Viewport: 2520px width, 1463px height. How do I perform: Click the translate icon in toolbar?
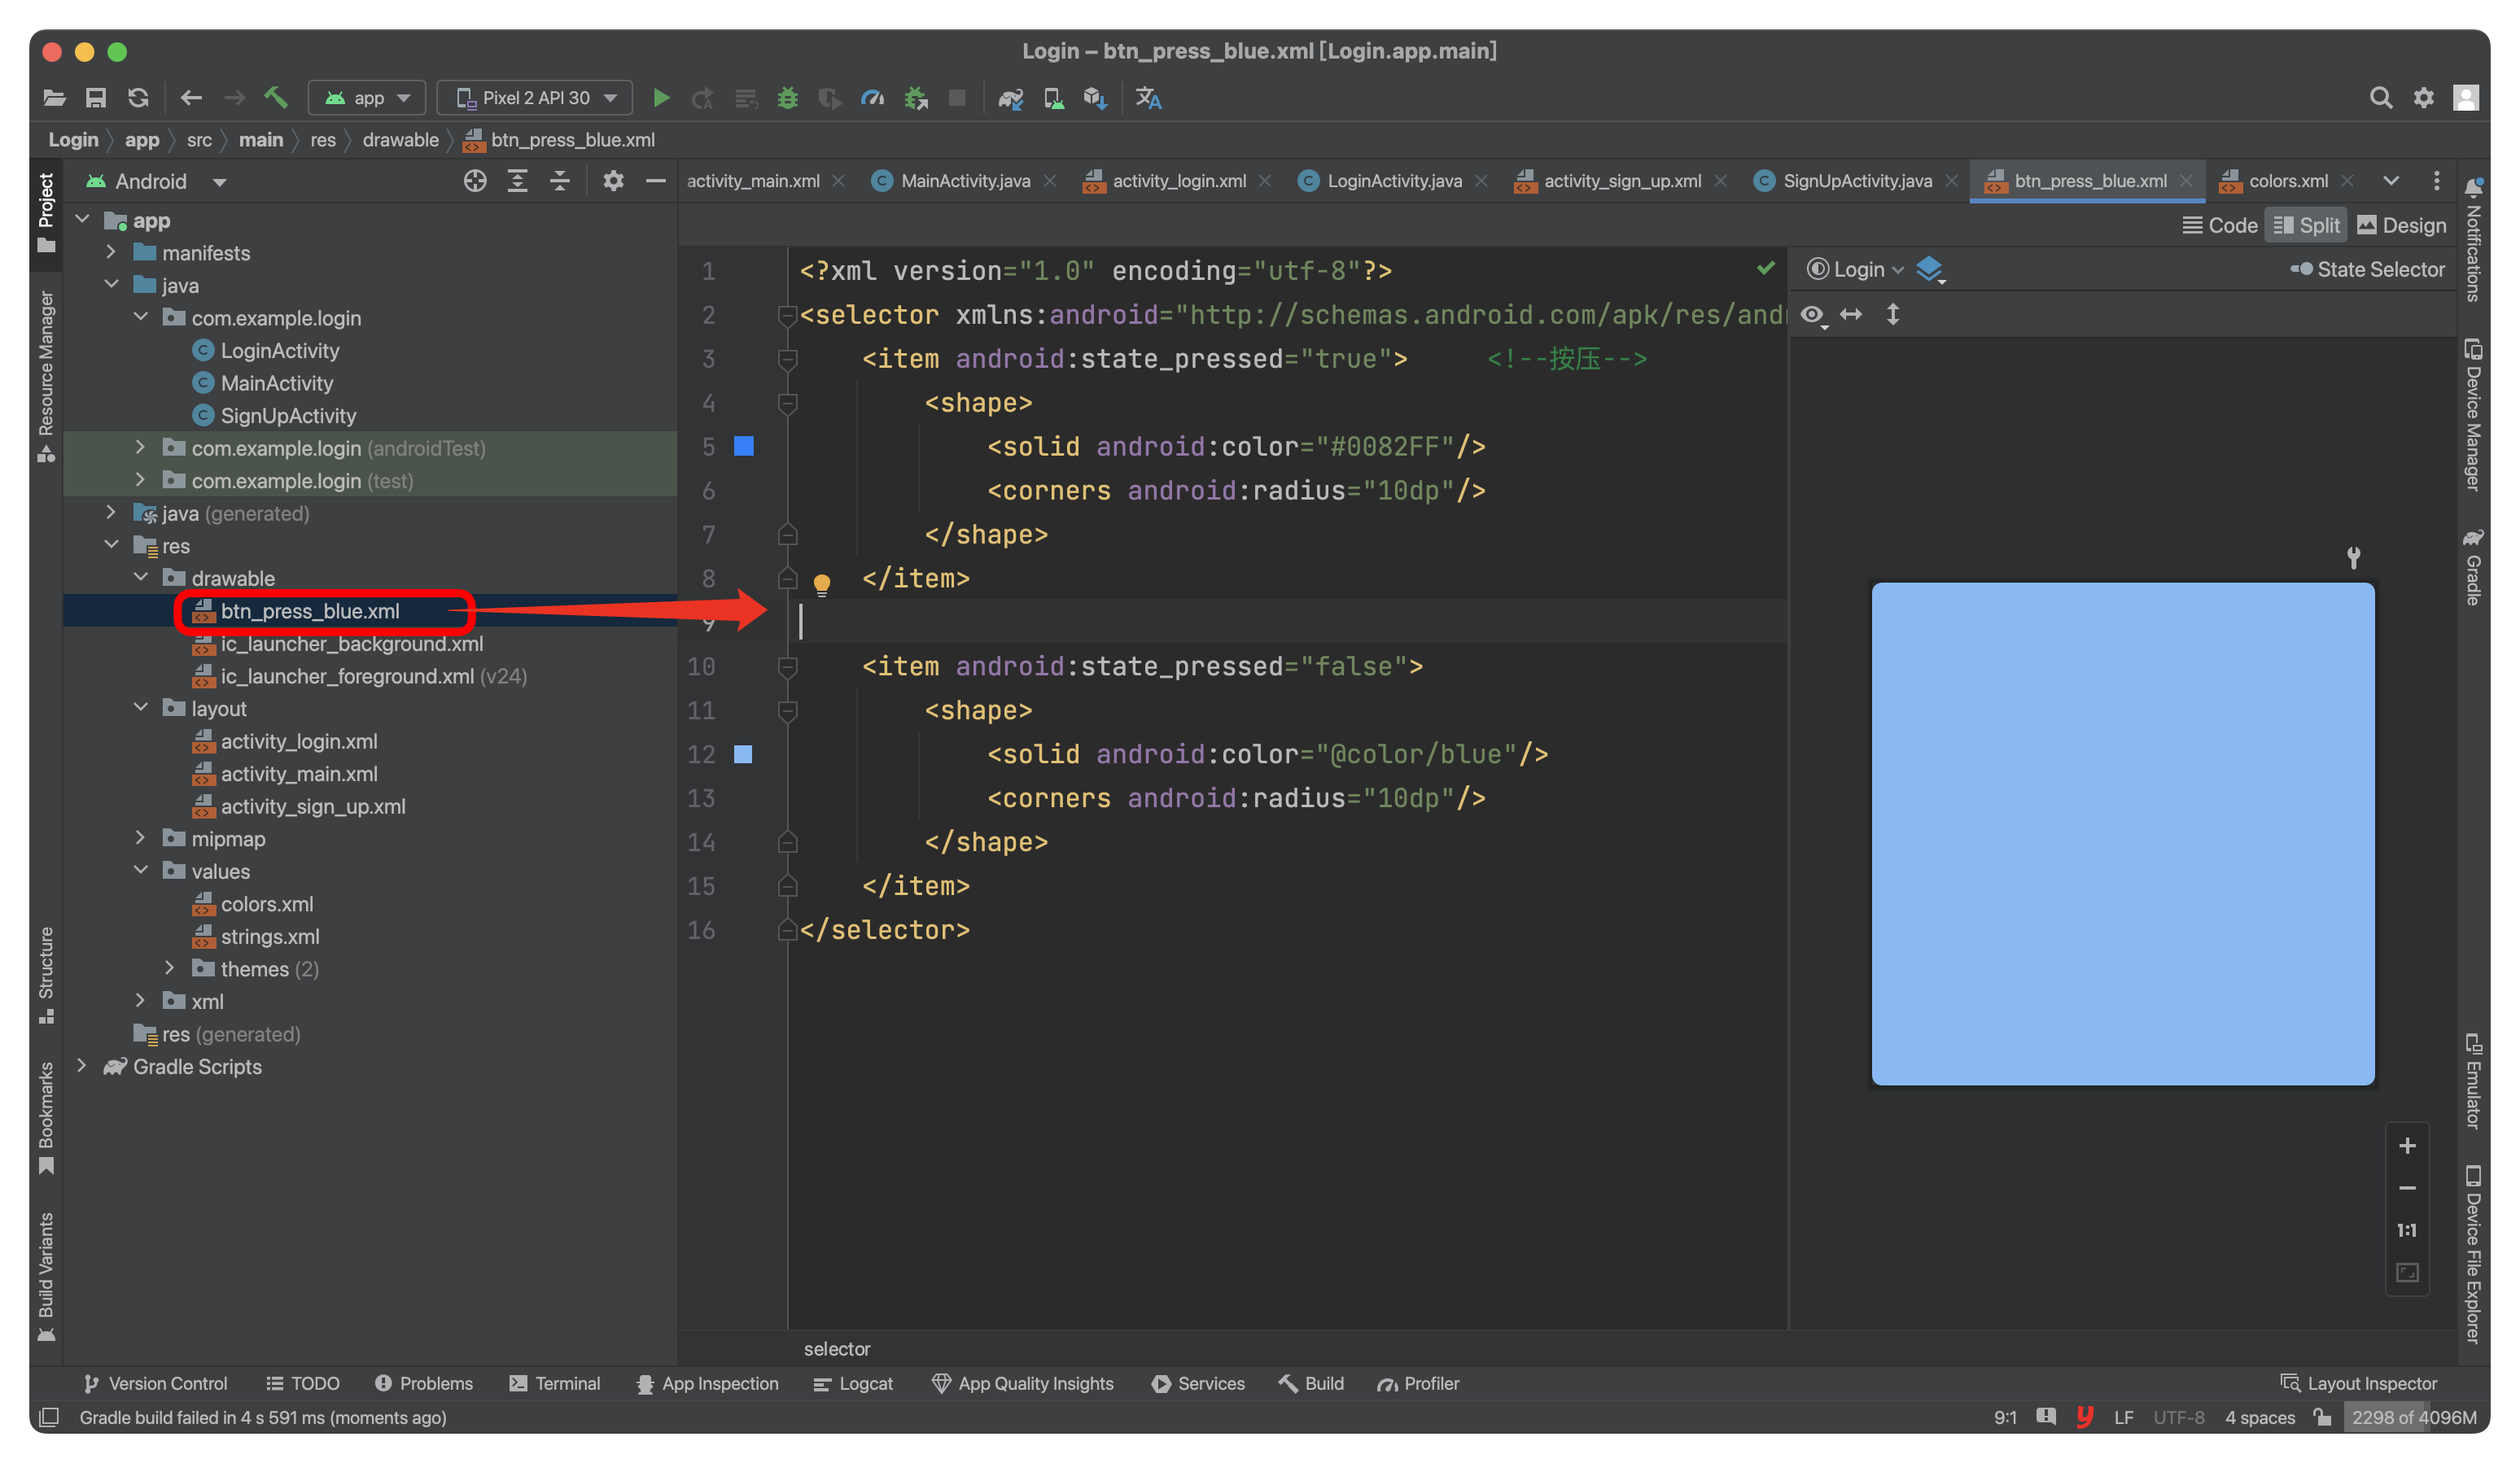point(1148,98)
